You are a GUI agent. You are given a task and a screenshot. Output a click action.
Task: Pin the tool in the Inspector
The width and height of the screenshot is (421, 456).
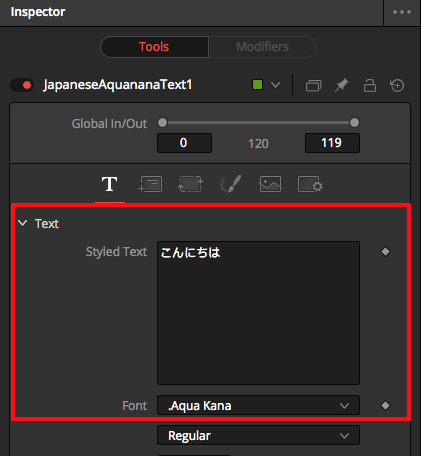pyautogui.click(x=342, y=85)
